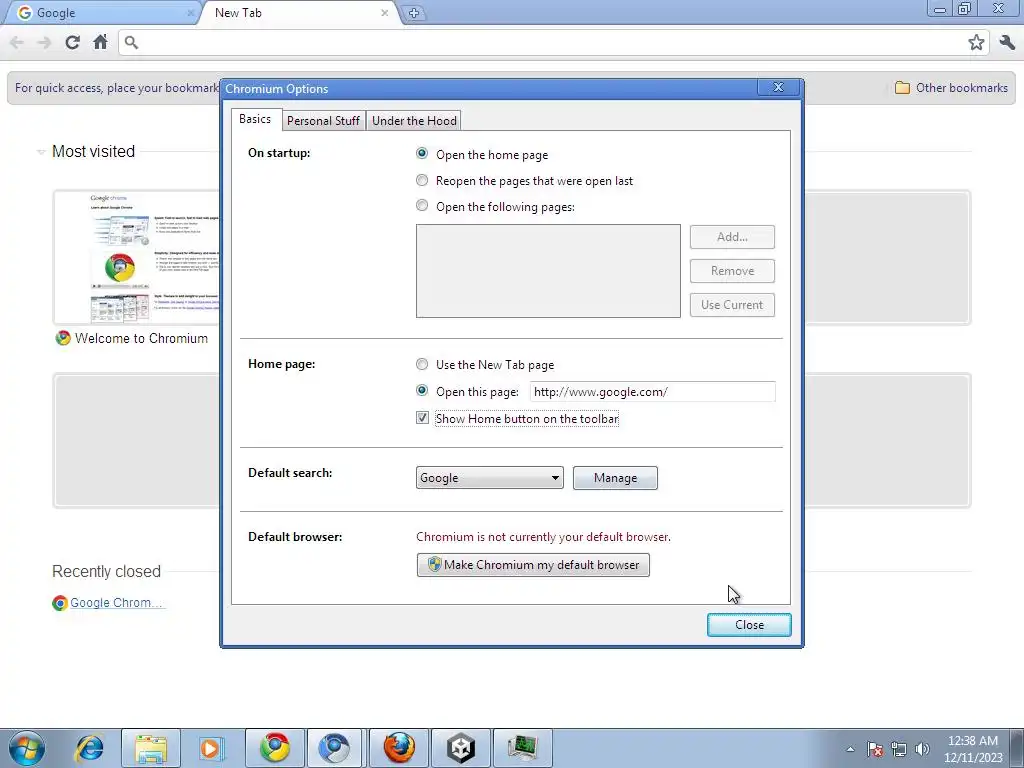Open the Unity cube taskbar icon
Image resolution: width=1024 pixels, height=768 pixels.
coord(460,748)
